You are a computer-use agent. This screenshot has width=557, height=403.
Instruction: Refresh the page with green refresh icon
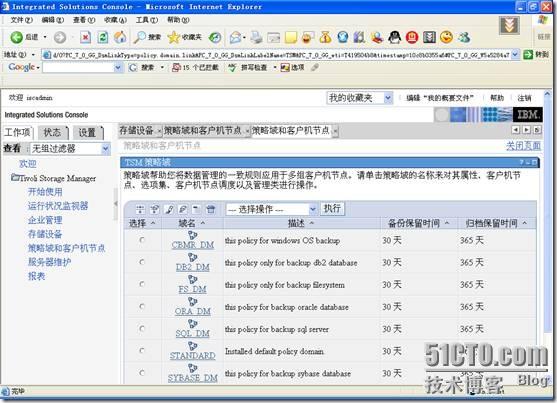coord(103,37)
